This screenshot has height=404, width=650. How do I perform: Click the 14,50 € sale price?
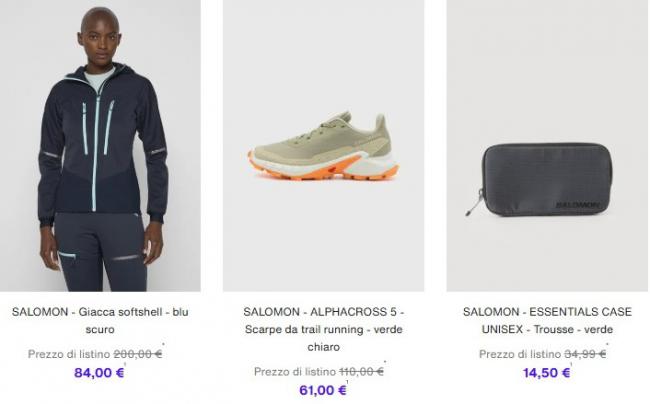pos(546,373)
